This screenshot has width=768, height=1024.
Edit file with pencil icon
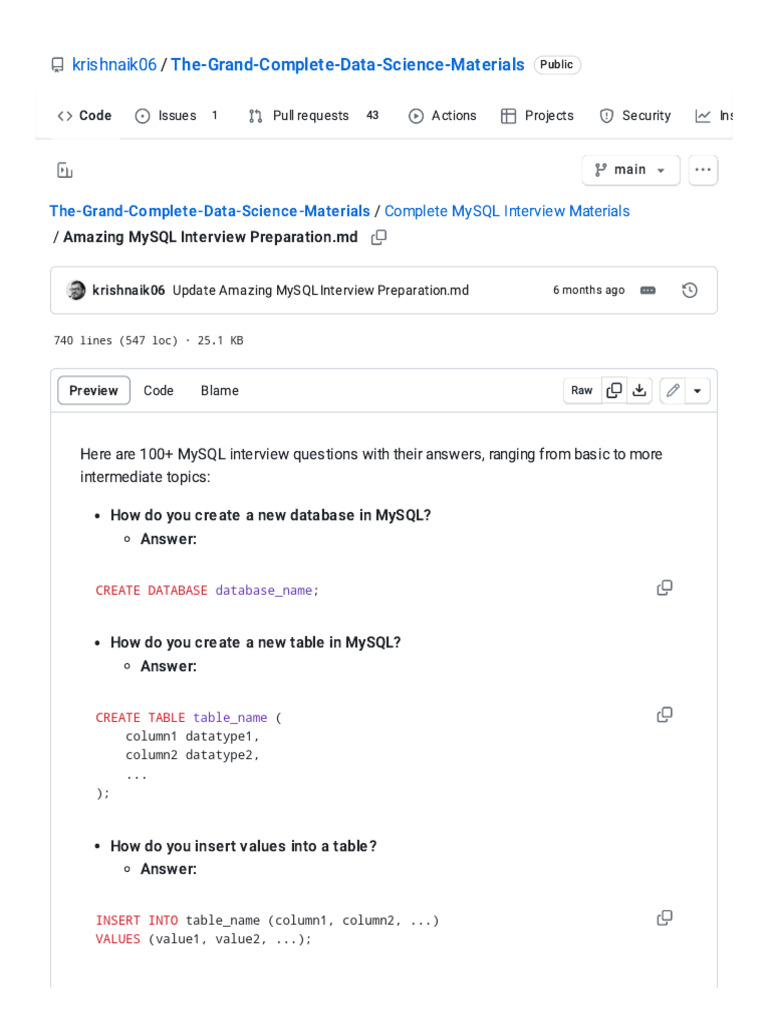(x=672, y=390)
